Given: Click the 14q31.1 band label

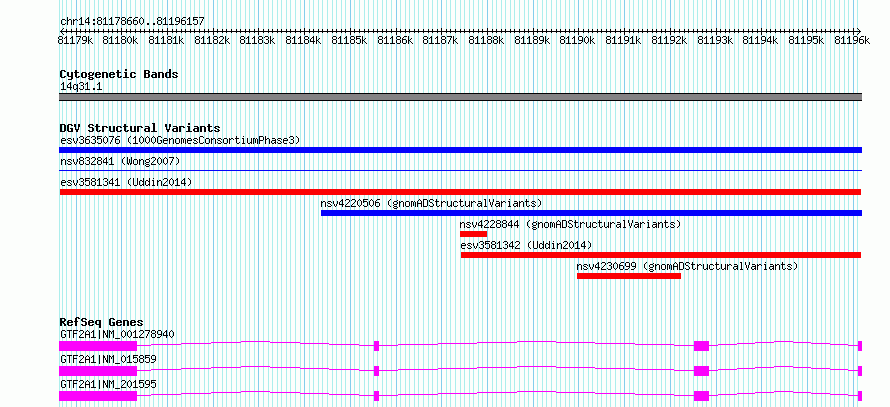Looking at the screenshot, I should 81,87.
